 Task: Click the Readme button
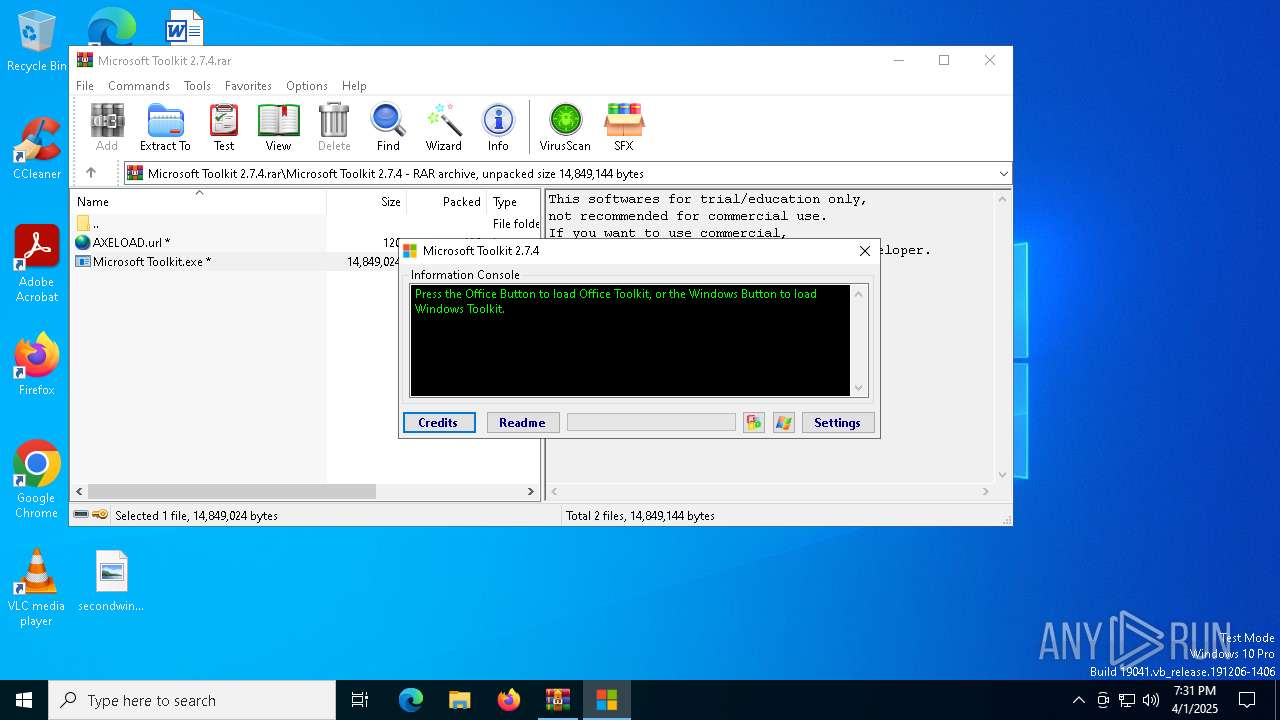pyautogui.click(x=523, y=423)
